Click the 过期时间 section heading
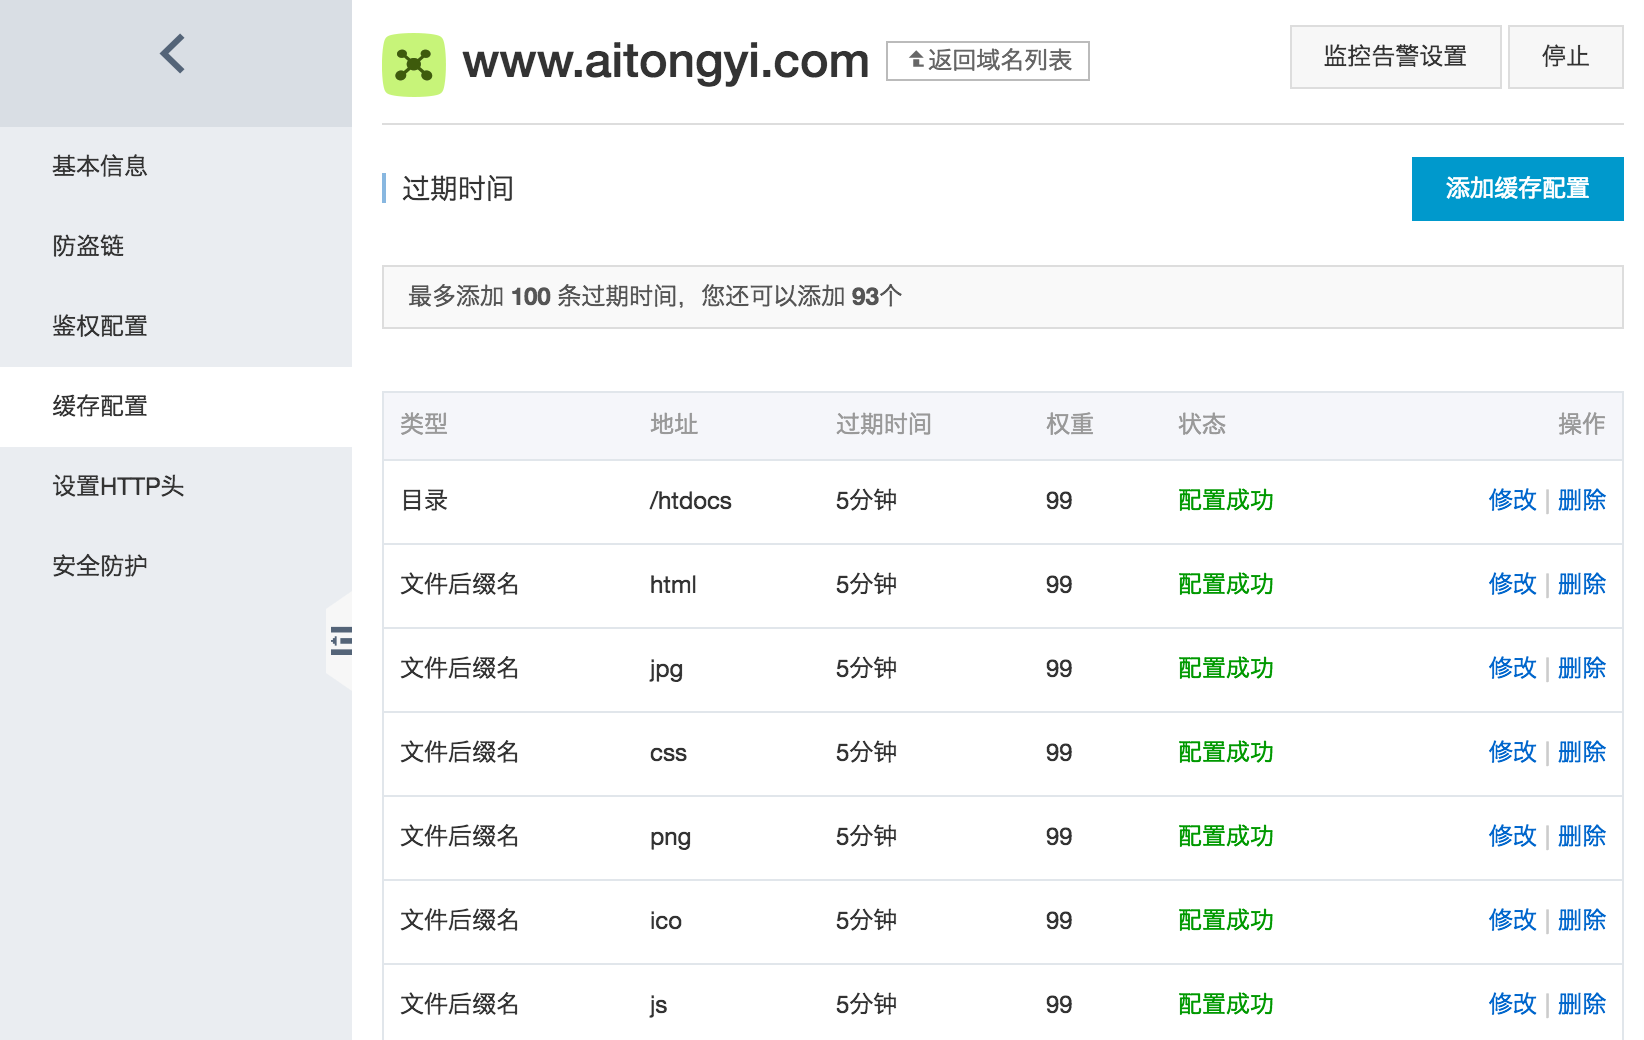This screenshot has height=1040, width=1644. pyautogui.click(x=458, y=189)
